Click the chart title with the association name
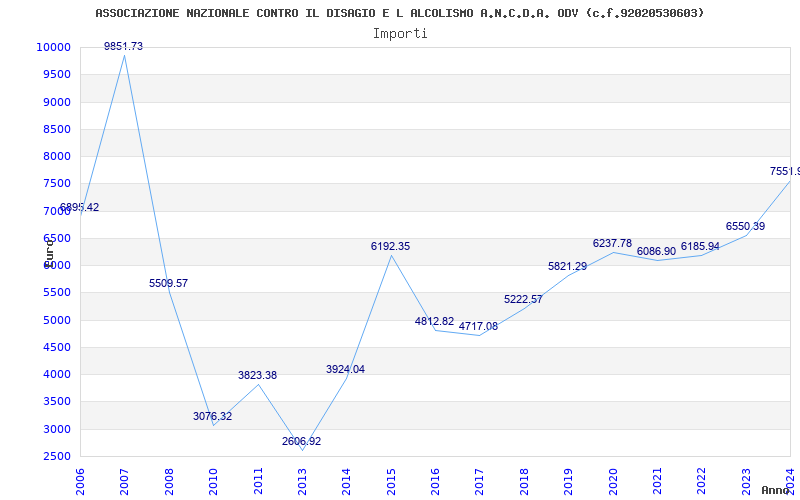 (400, 13)
